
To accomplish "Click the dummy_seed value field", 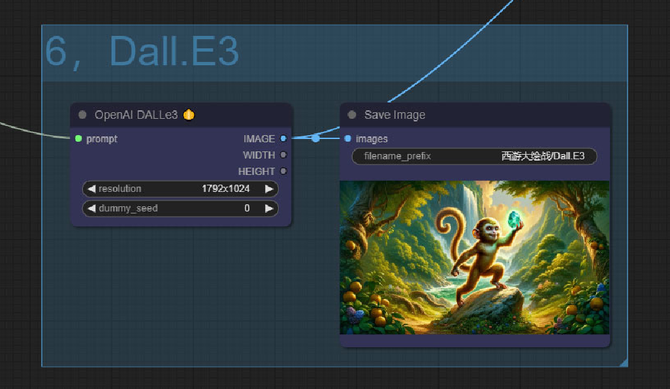I will coord(180,208).
